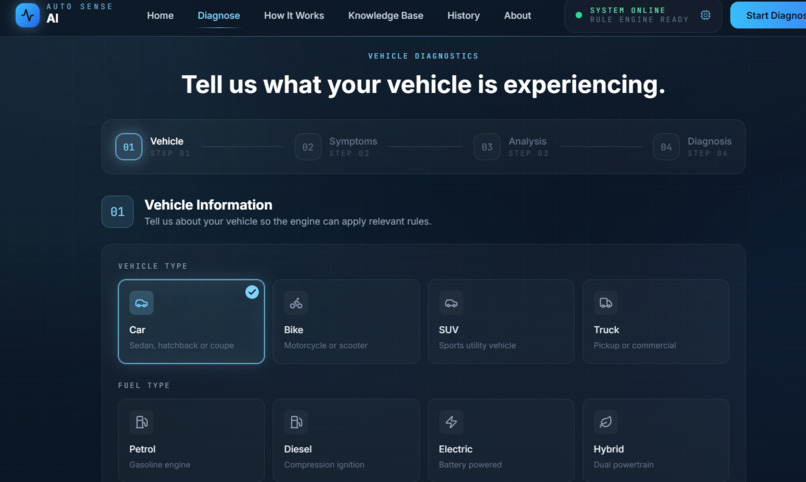This screenshot has width=806, height=482.
Task: Open the Knowledge Base page
Action: [x=386, y=15]
